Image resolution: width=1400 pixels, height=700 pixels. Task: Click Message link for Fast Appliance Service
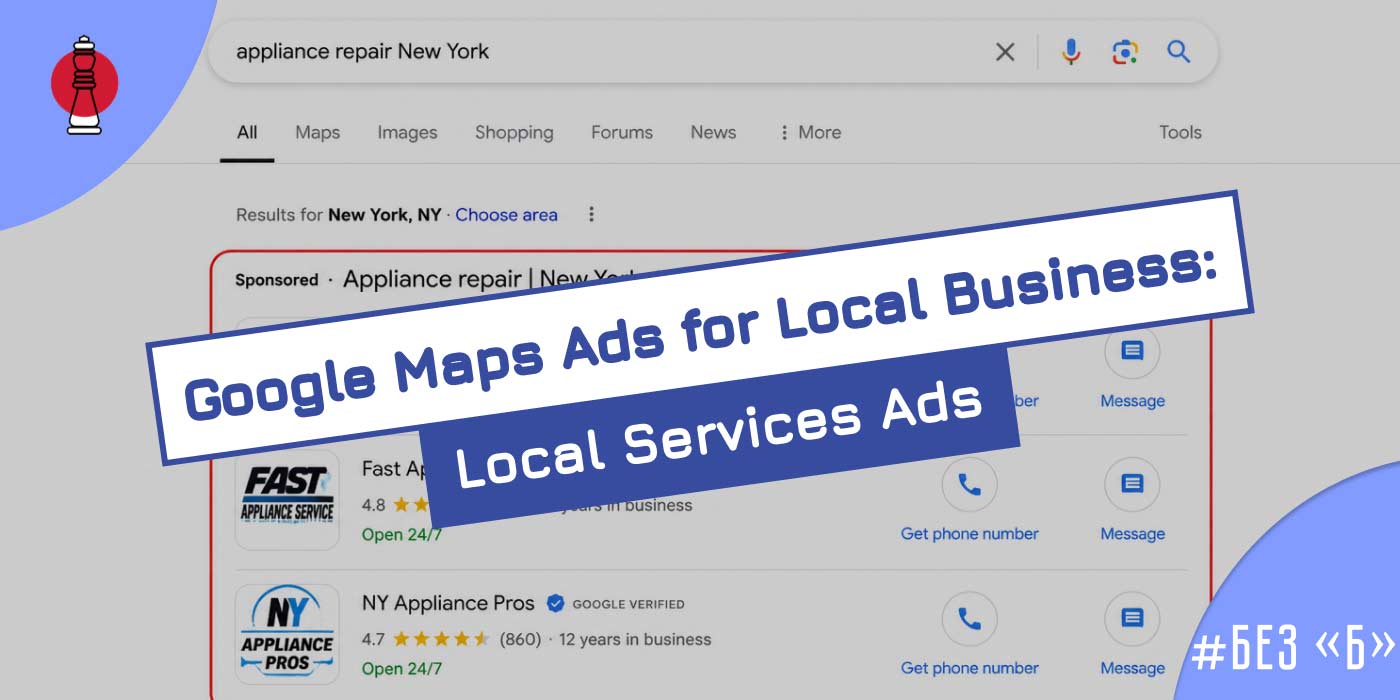pyautogui.click(x=1132, y=534)
